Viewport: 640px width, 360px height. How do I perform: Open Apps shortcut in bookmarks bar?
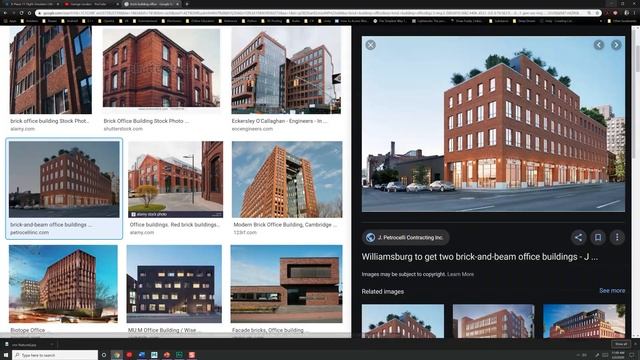point(10,21)
